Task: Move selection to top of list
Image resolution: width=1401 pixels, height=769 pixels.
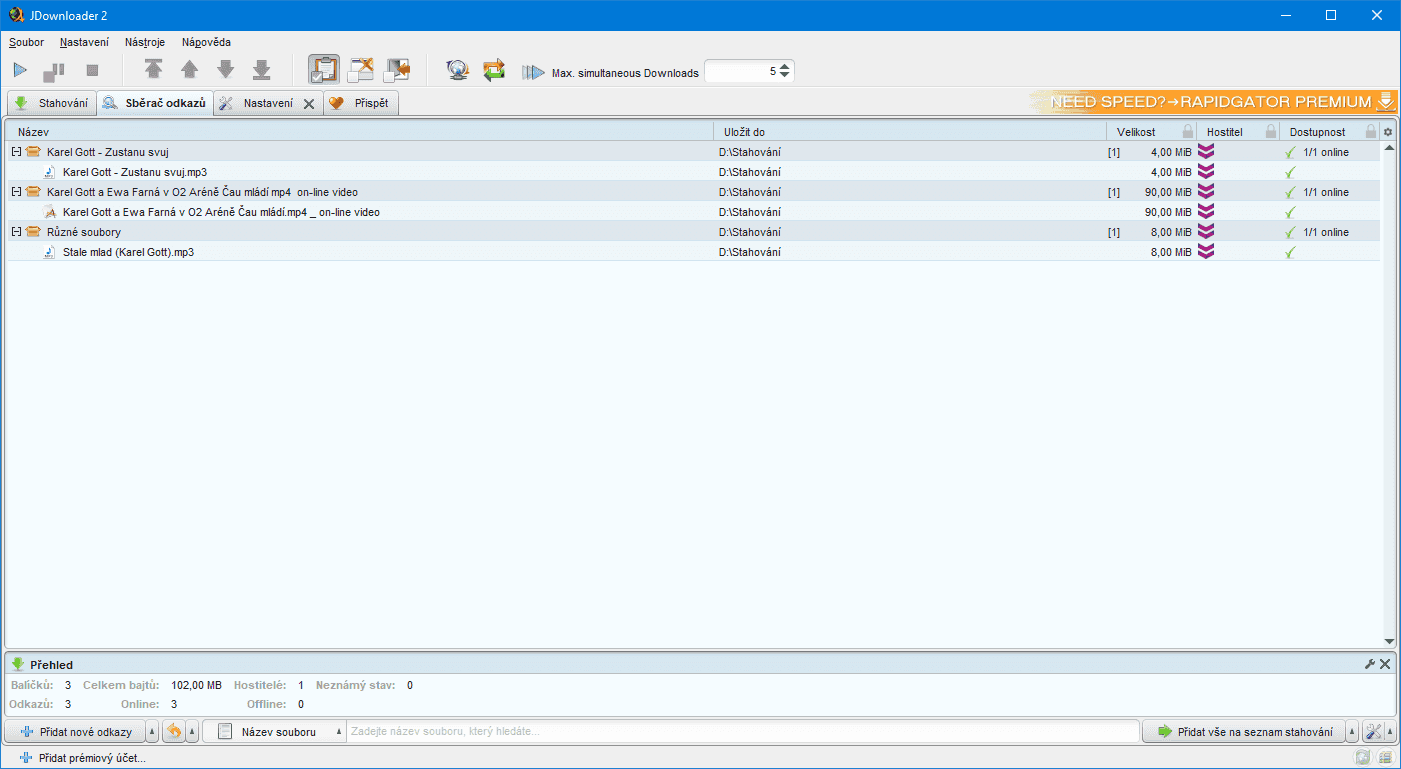Action: coord(153,70)
